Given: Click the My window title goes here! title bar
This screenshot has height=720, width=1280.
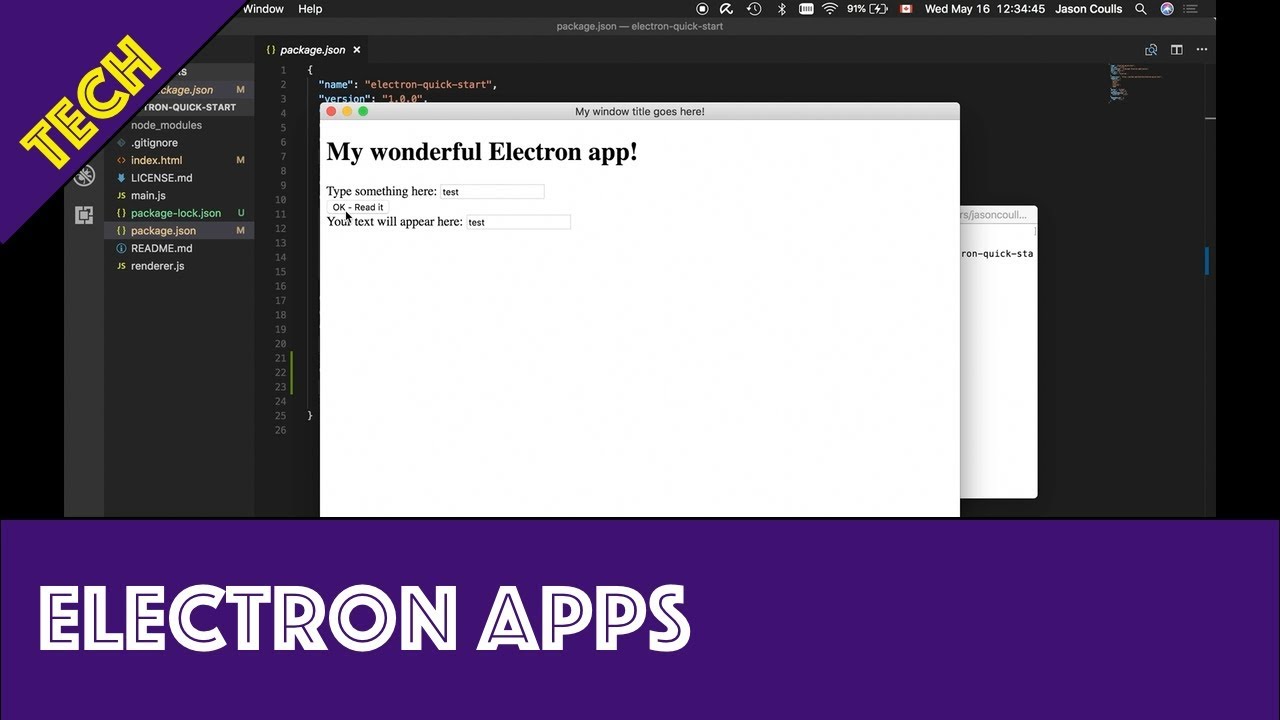Looking at the screenshot, I should (x=640, y=111).
